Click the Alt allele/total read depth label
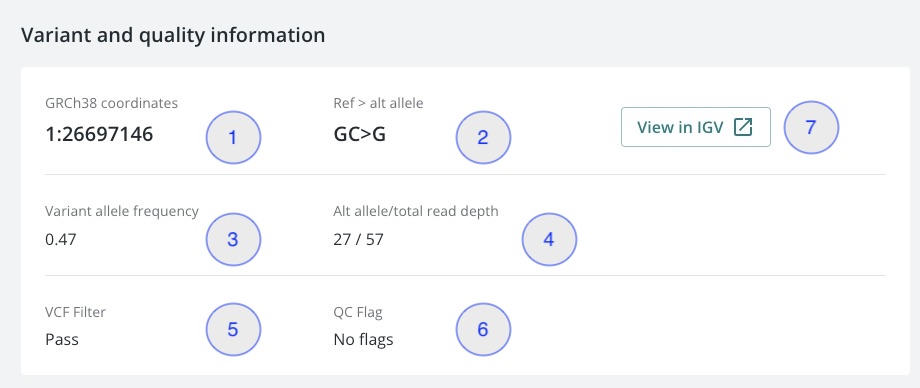The width and height of the screenshot is (920, 388). (x=415, y=211)
